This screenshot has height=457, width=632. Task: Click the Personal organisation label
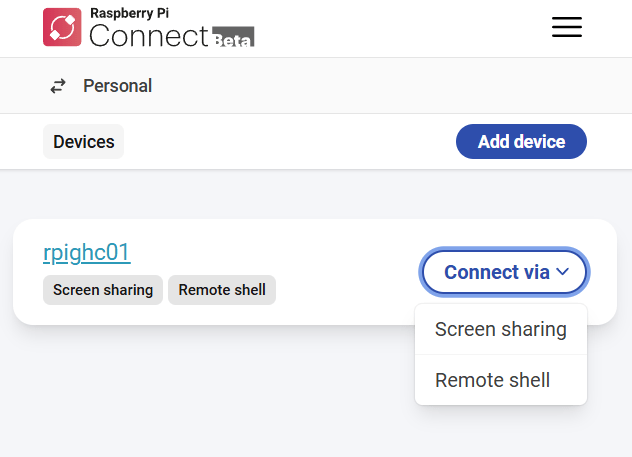pyautogui.click(x=117, y=86)
